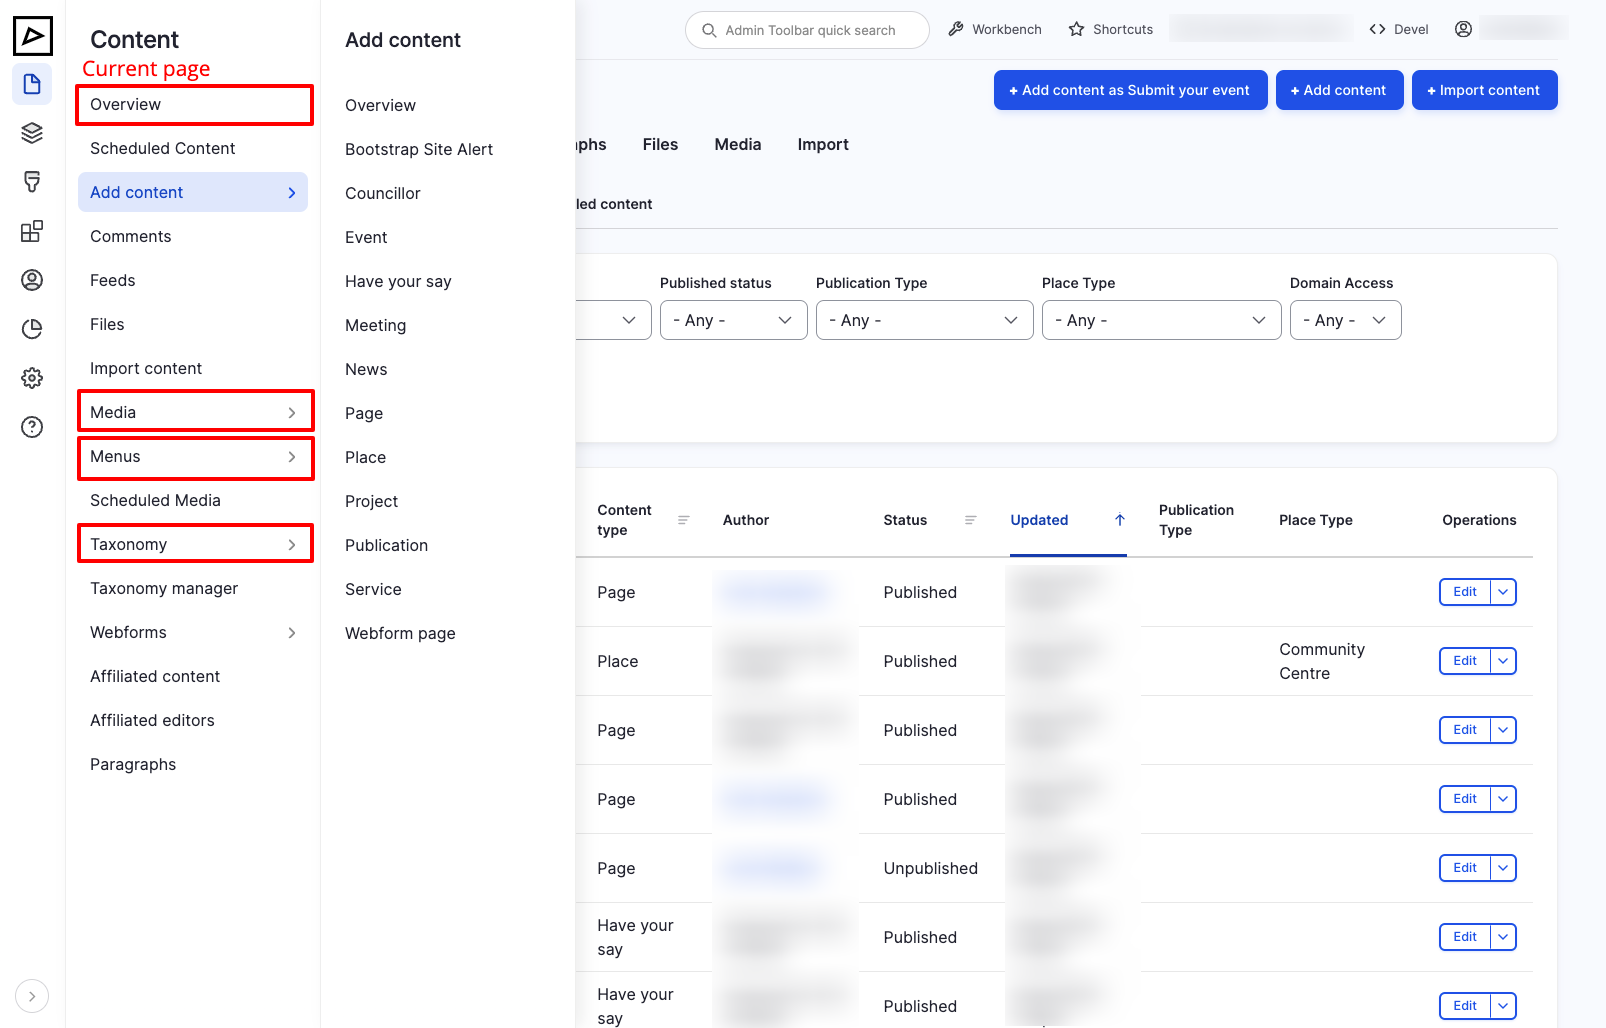Open the Domain Access dropdown
Screen dimensions: 1606x1028
(1345, 320)
